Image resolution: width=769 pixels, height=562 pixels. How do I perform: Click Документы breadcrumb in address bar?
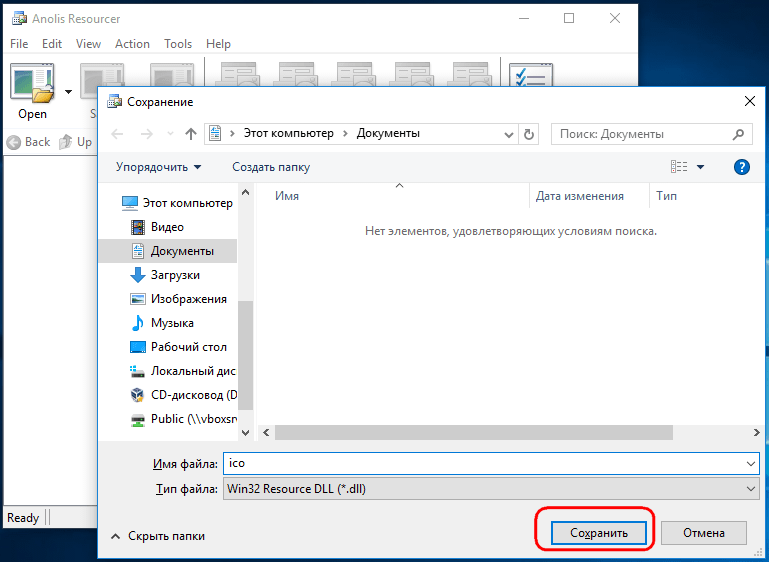[388, 133]
